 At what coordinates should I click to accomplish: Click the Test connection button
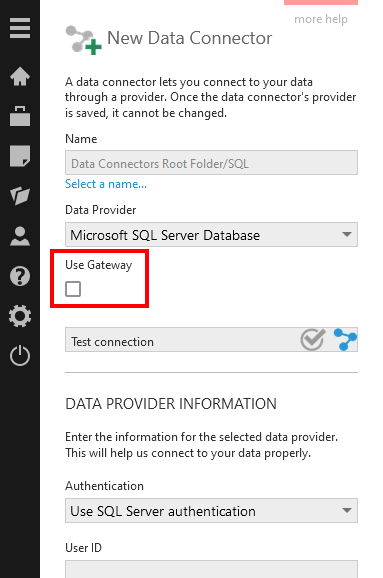211,340
